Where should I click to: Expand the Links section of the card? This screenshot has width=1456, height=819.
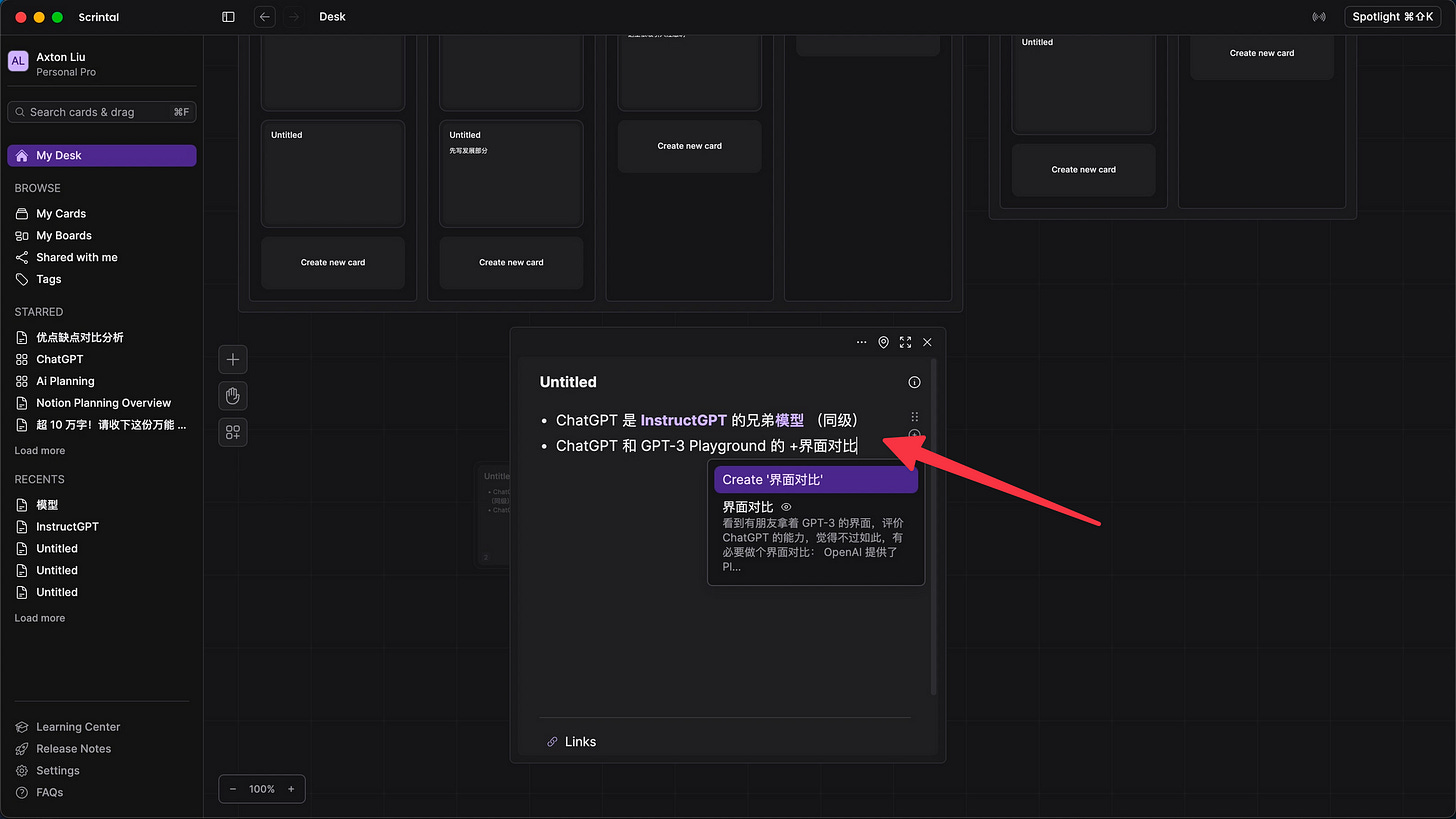572,742
